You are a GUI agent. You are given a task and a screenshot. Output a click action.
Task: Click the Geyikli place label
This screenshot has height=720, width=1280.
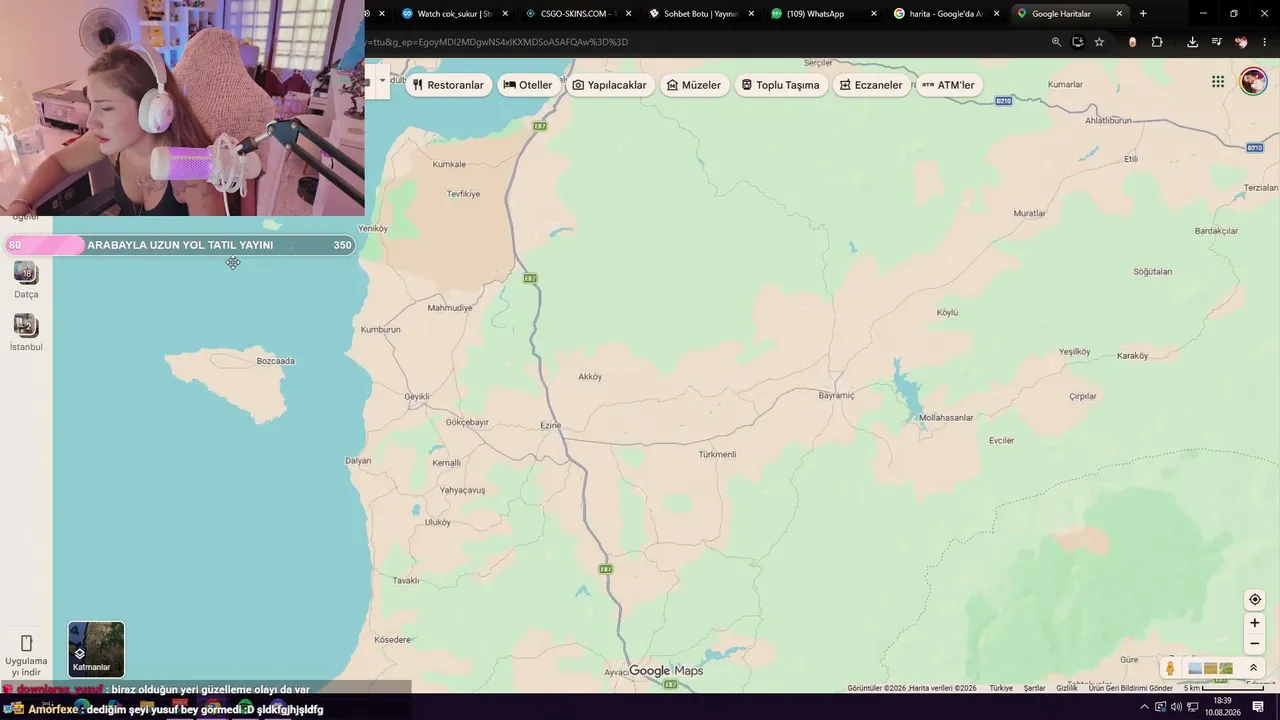point(417,397)
